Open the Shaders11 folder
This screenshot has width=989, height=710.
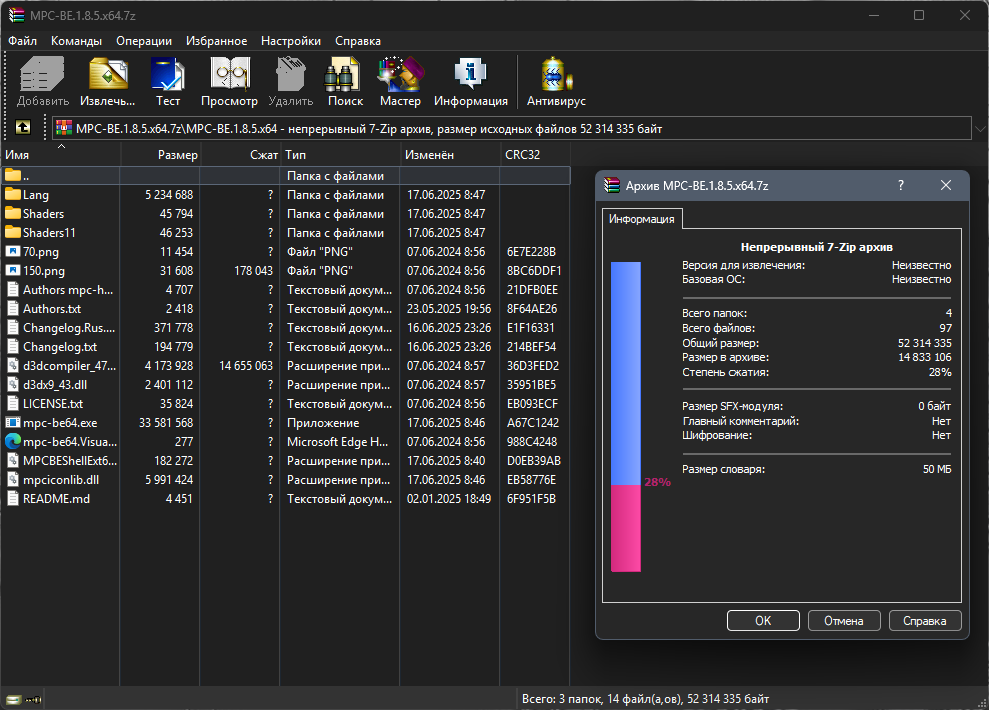[49, 233]
